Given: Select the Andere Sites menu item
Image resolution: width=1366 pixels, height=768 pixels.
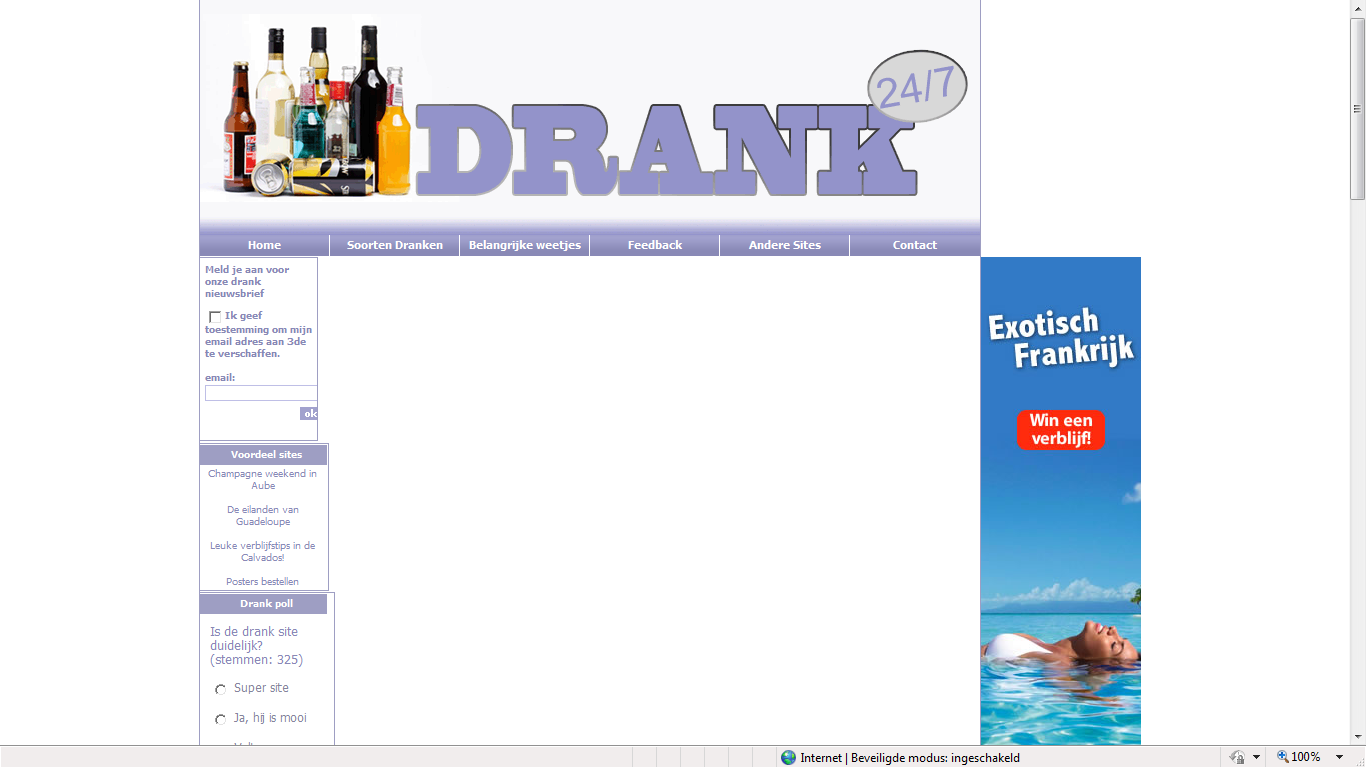Looking at the screenshot, I should pyautogui.click(x=784, y=245).
